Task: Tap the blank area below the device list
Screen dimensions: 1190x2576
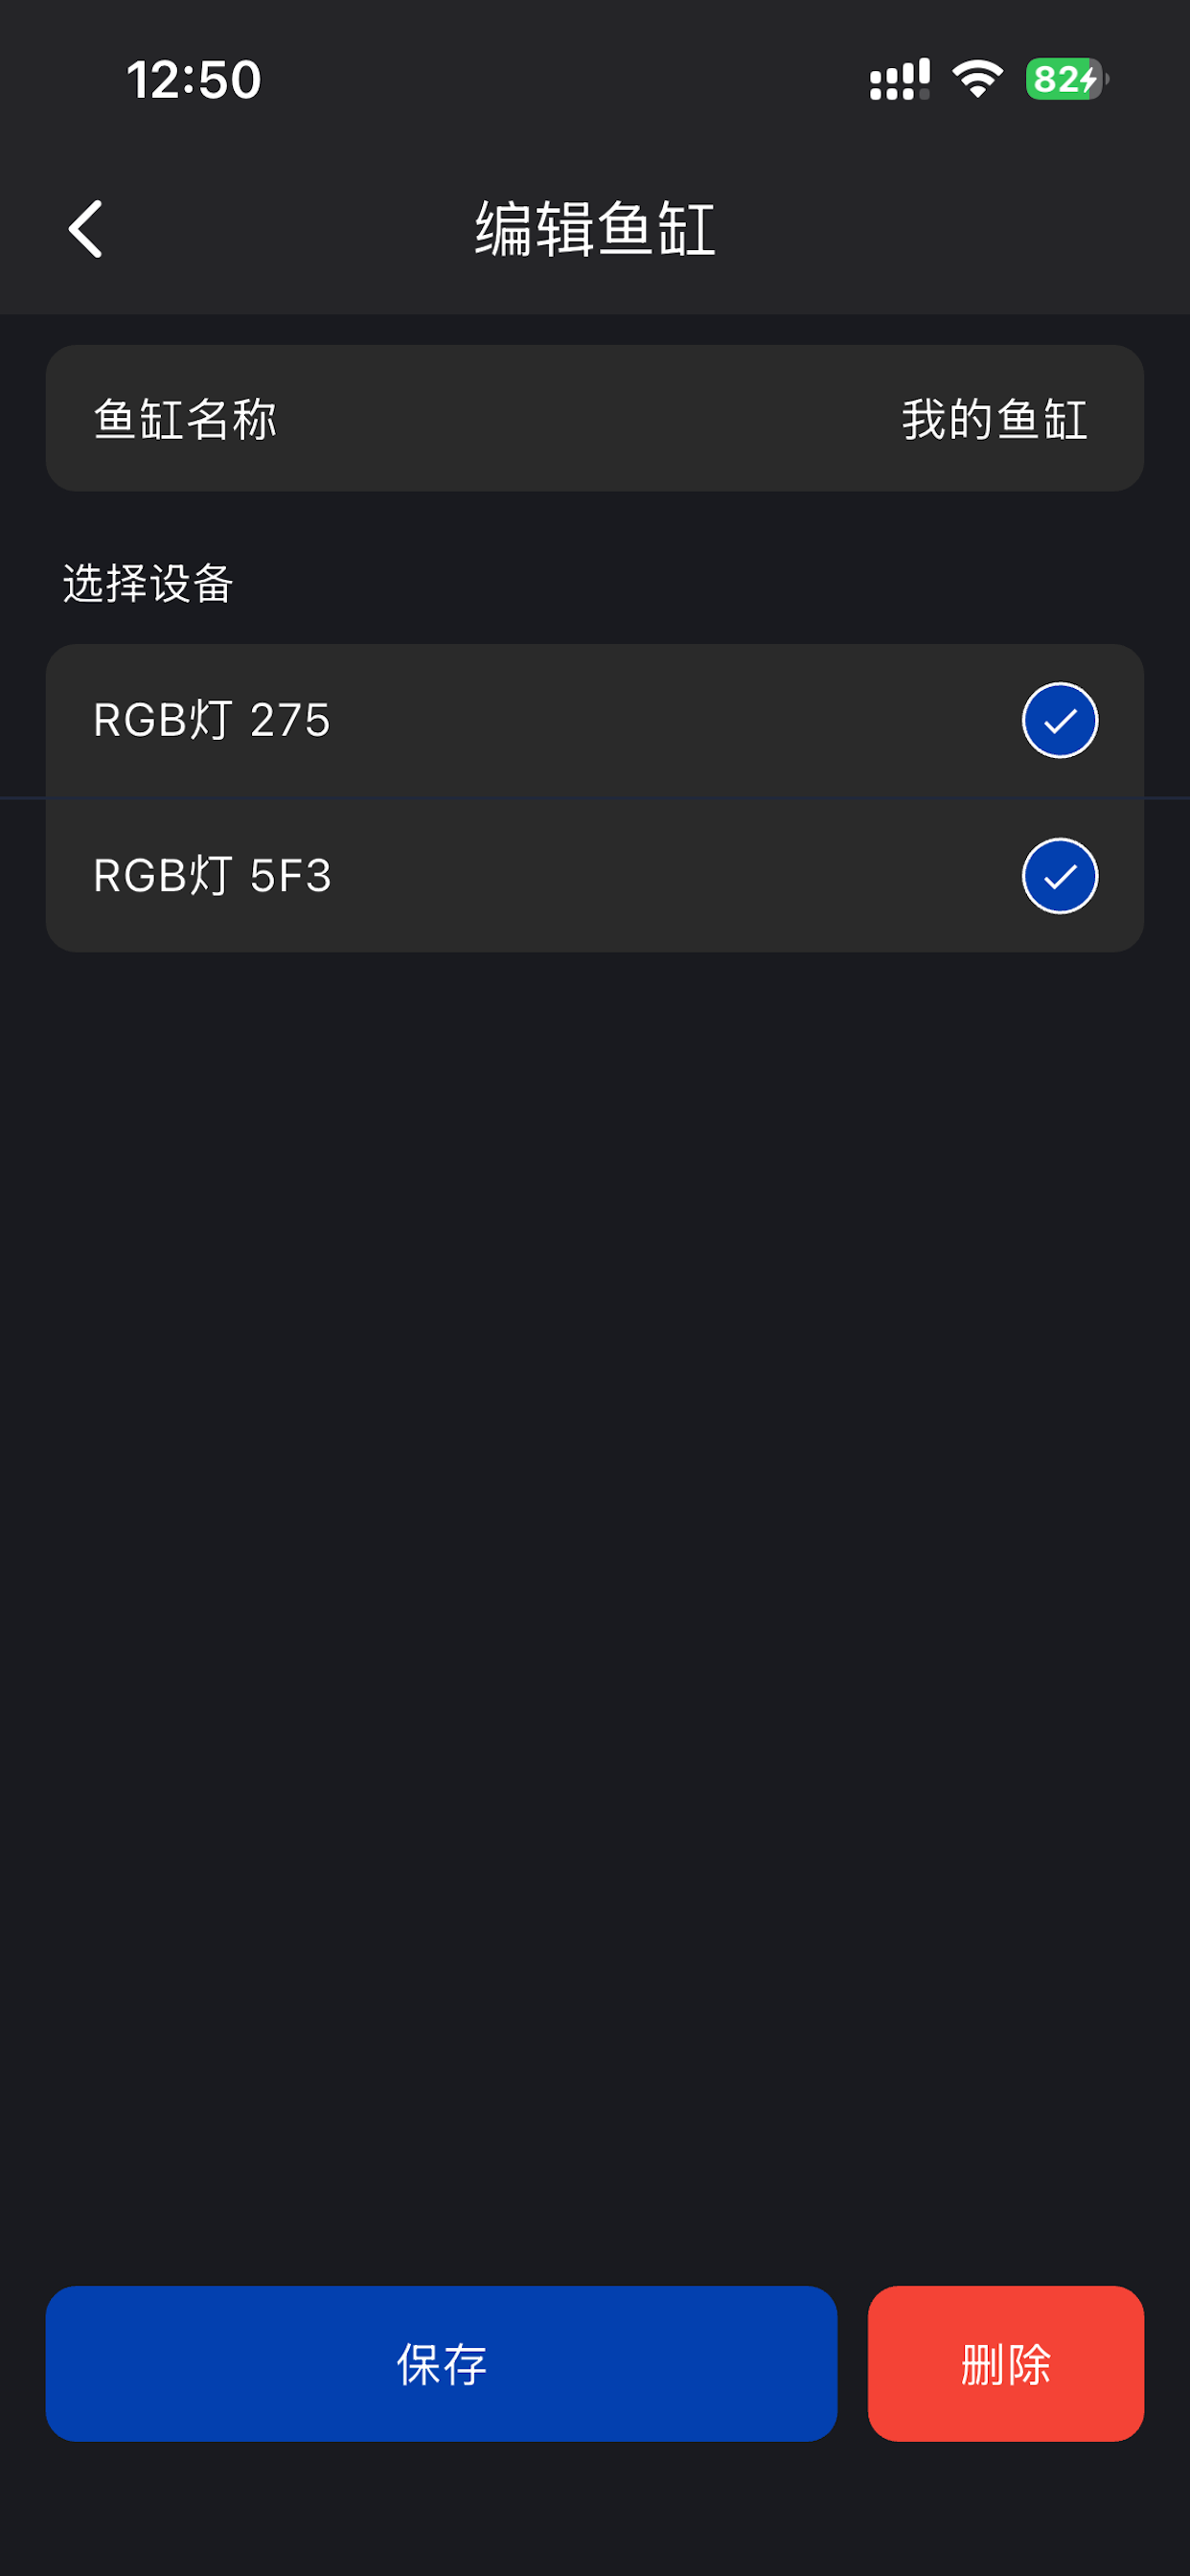Action: pos(595,1600)
